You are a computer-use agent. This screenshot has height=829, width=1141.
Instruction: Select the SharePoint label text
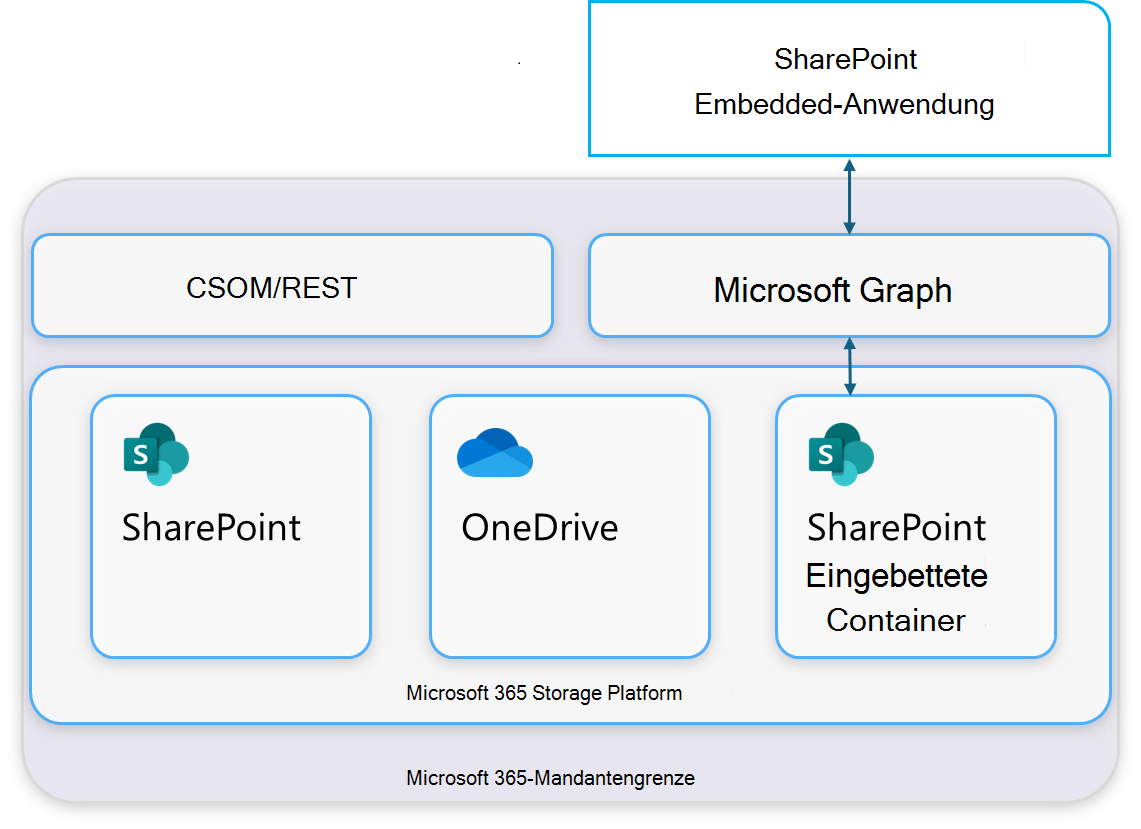(210, 527)
